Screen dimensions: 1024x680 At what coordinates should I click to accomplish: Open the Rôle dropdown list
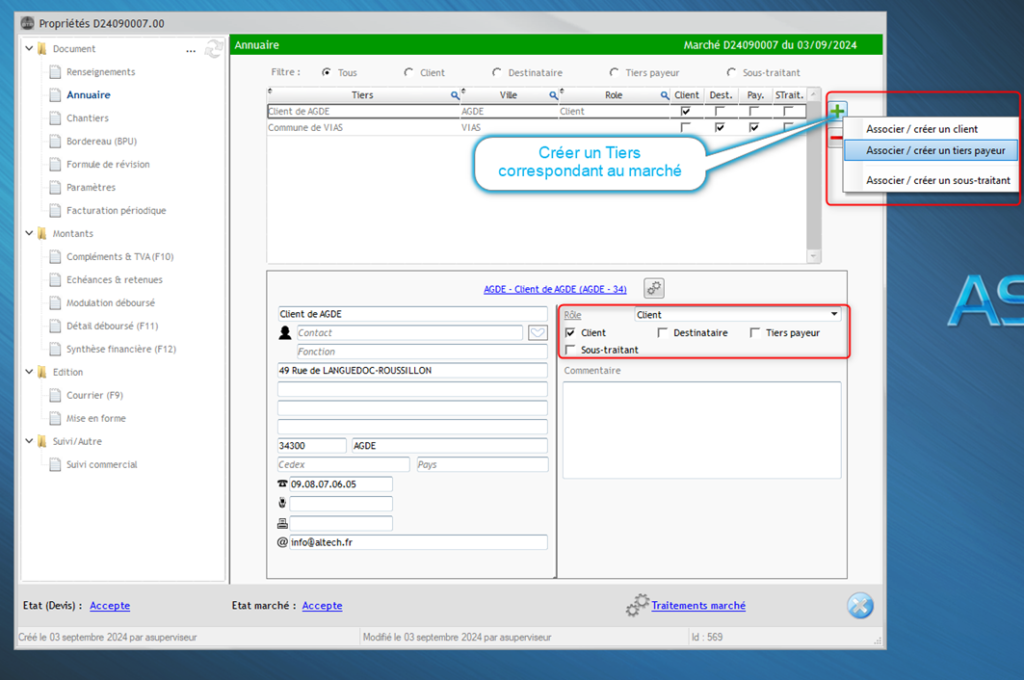coord(834,315)
